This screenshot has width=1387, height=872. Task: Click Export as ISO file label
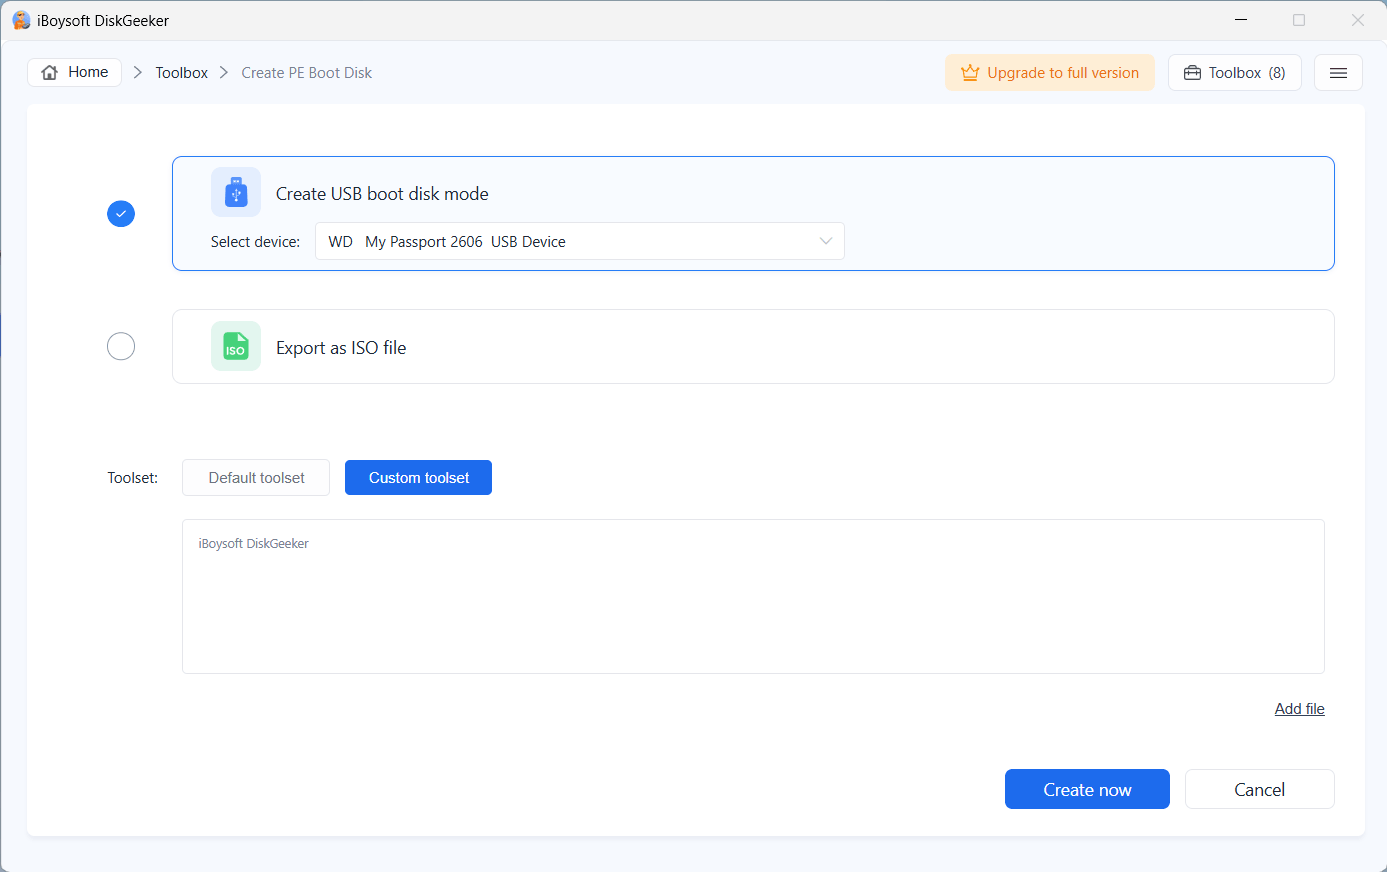pyautogui.click(x=341, y=348)
